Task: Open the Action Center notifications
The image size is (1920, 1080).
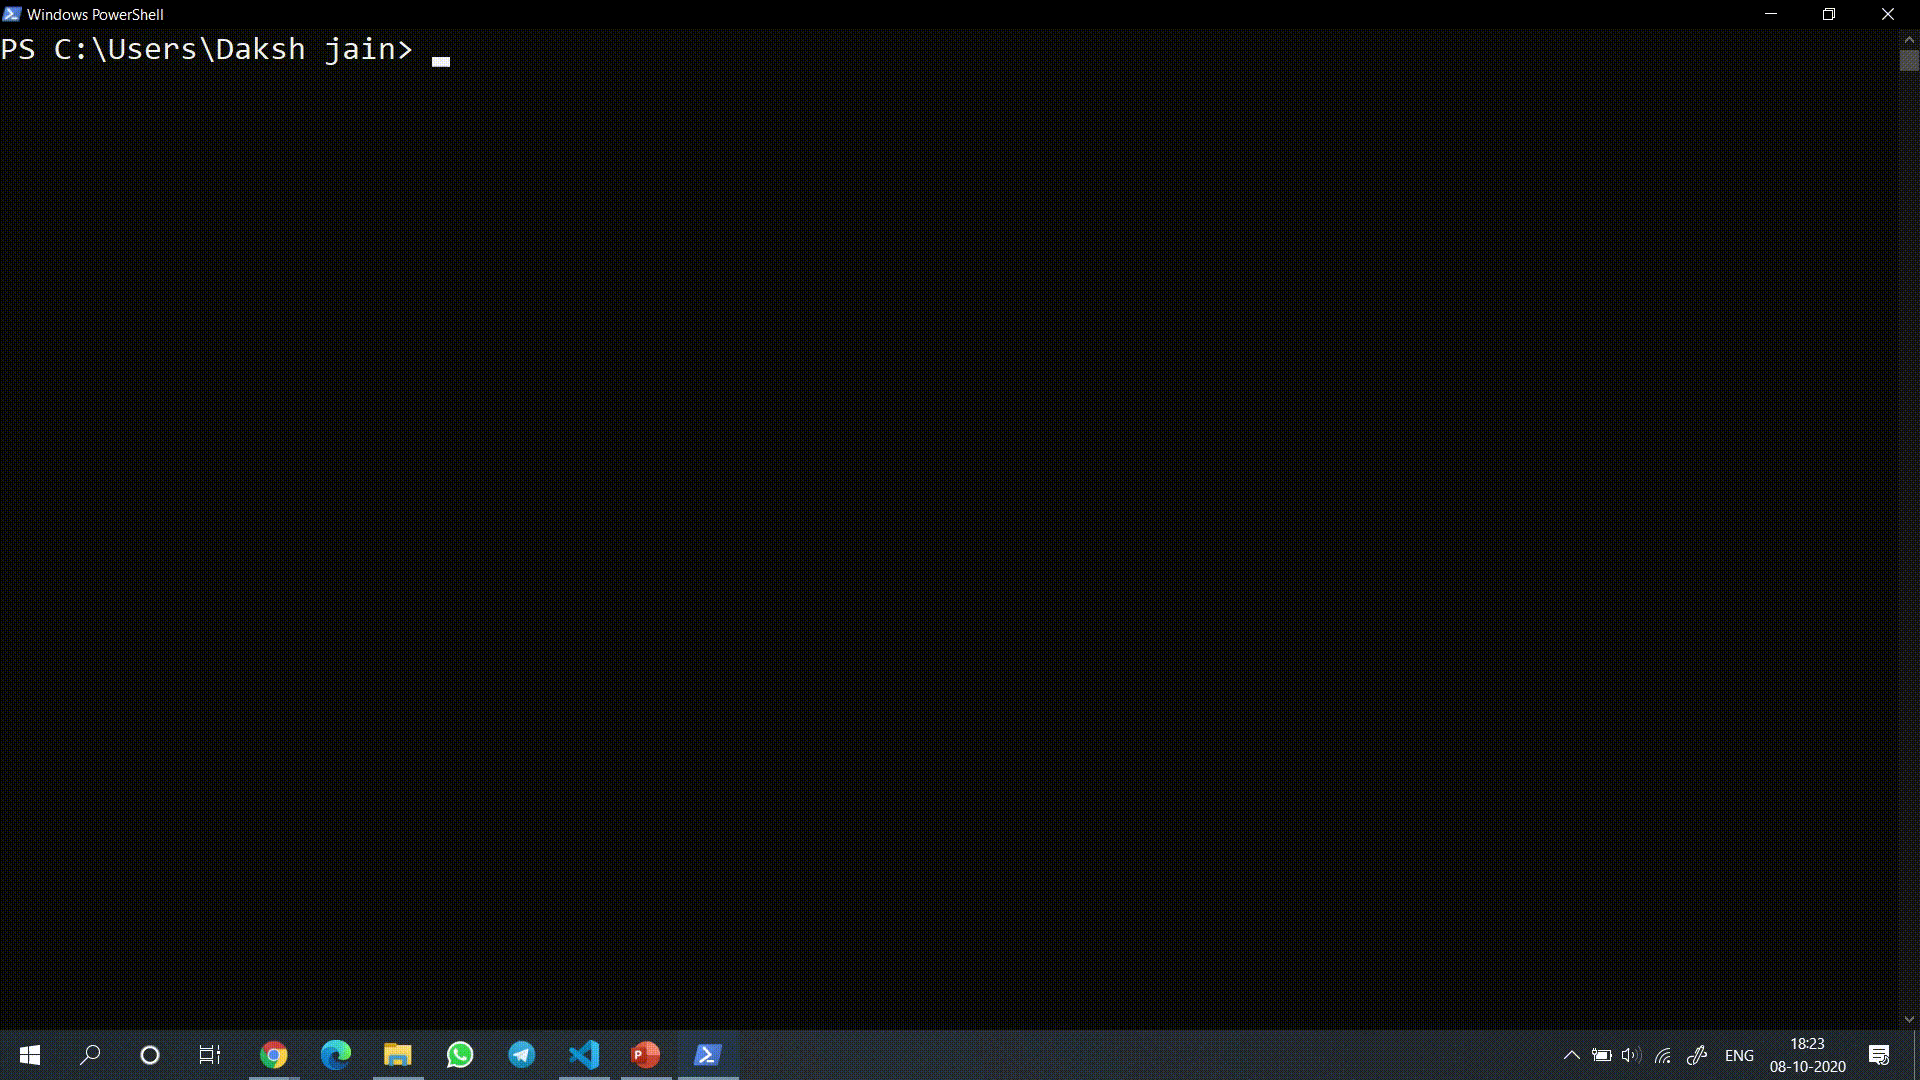Action: [x=1879, y=1055]
